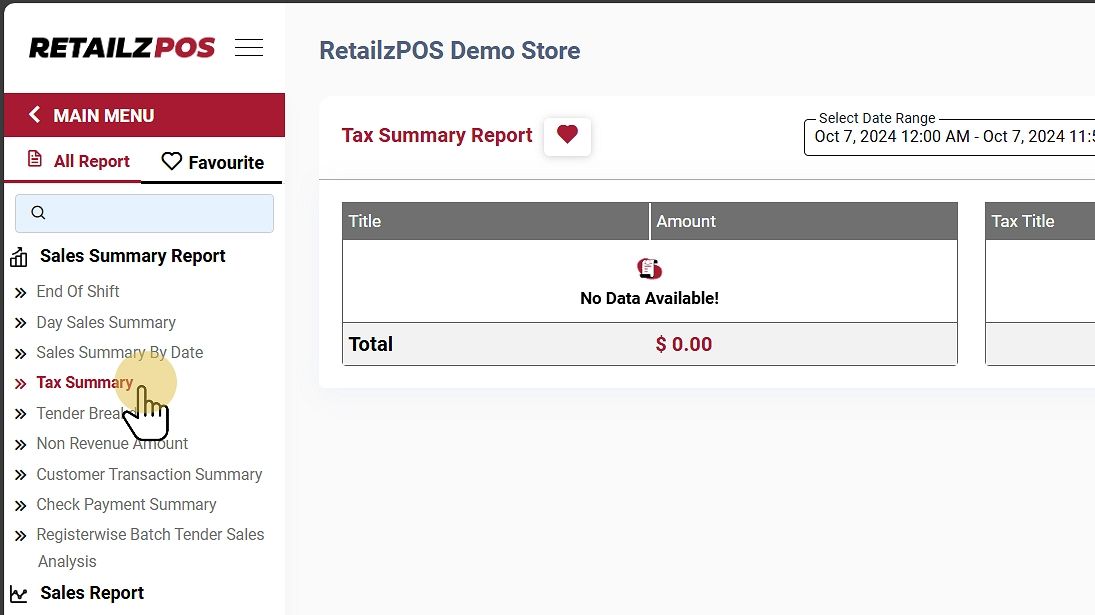Switch to the All Report tab
The height and width of the screenshot is (615, 1095).
tap(78, 161)
